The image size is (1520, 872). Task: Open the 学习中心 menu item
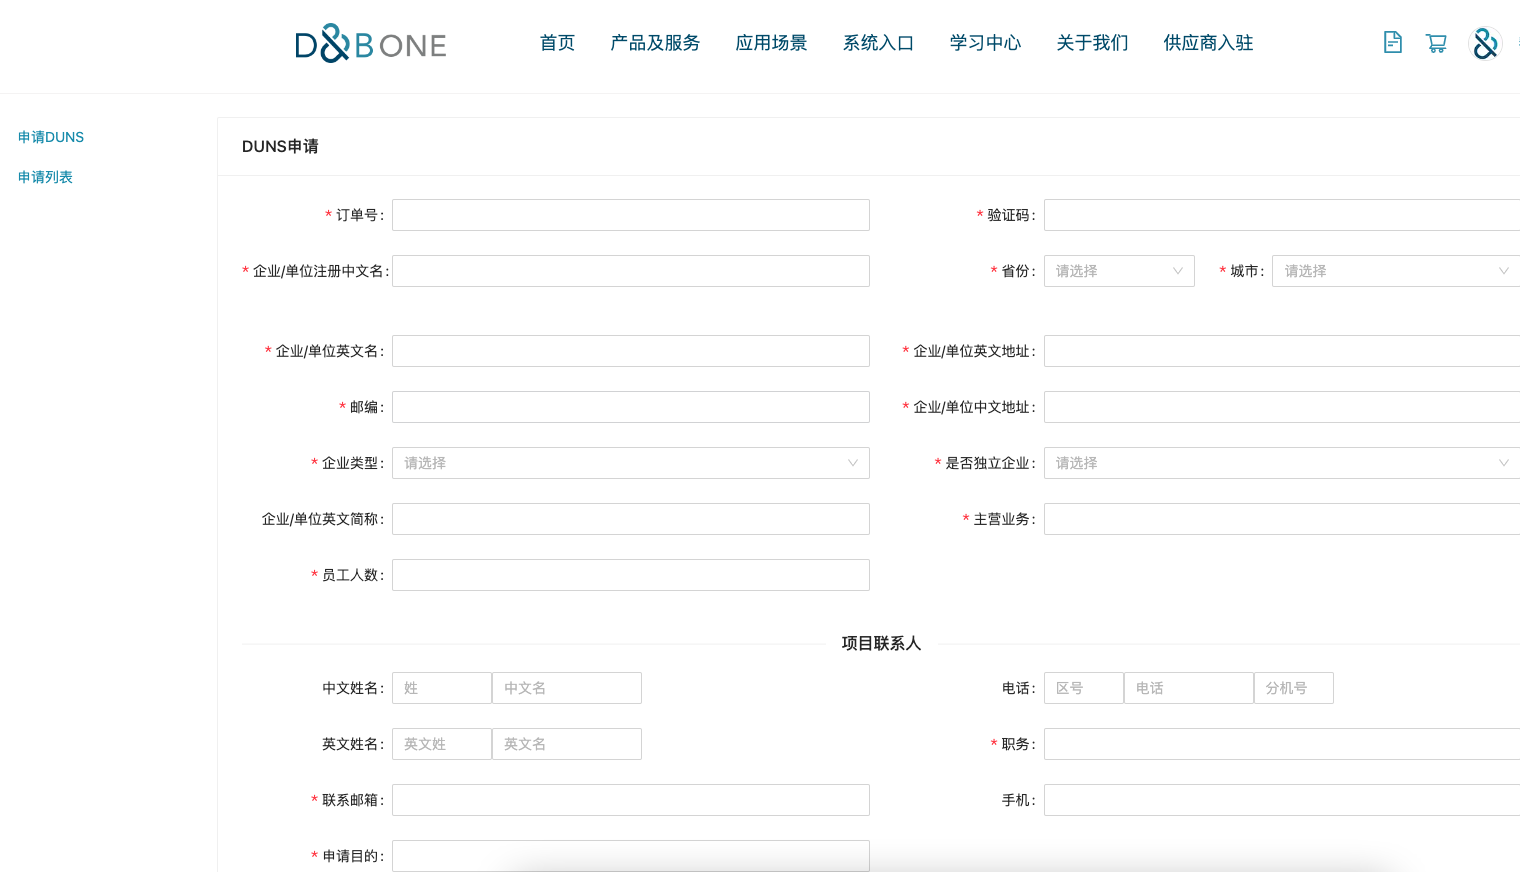click(985, 43)
